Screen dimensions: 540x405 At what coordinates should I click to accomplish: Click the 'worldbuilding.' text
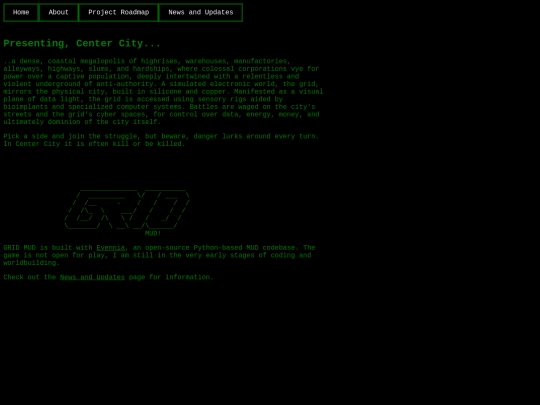point(32,263)
